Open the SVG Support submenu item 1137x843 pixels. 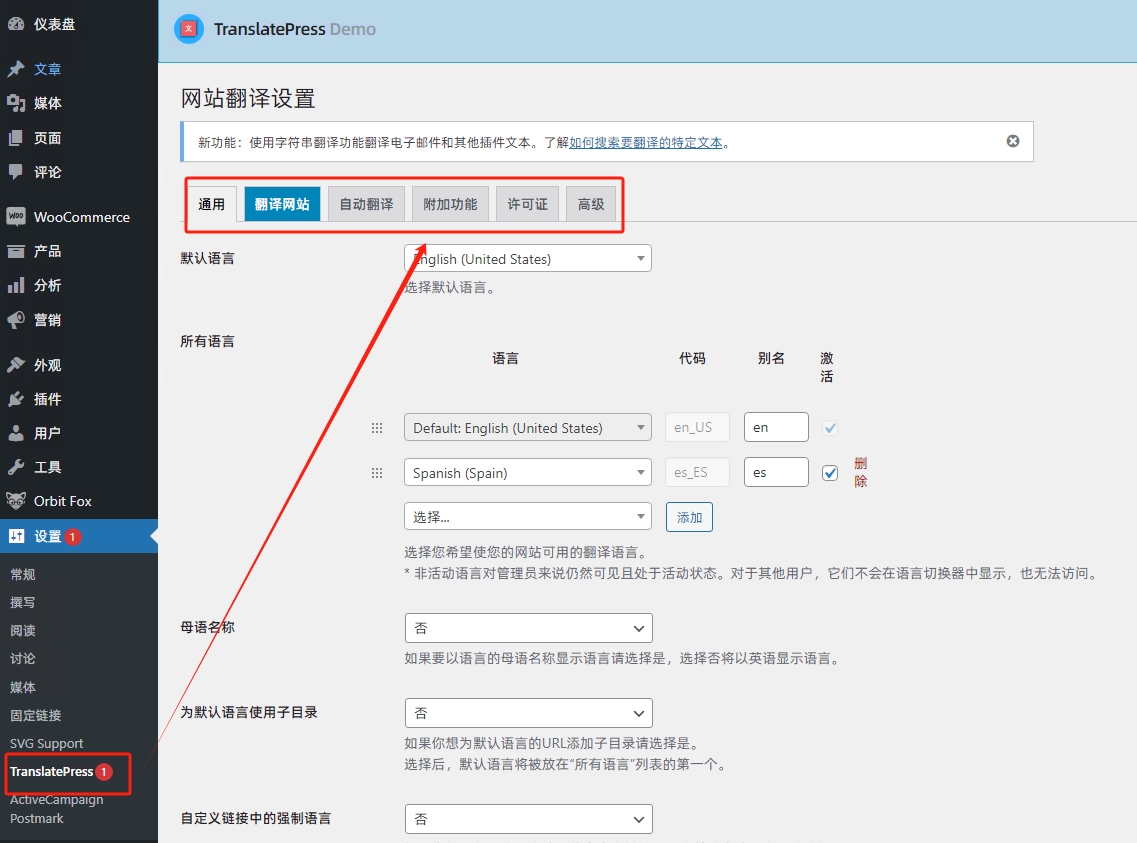(46, 743)
